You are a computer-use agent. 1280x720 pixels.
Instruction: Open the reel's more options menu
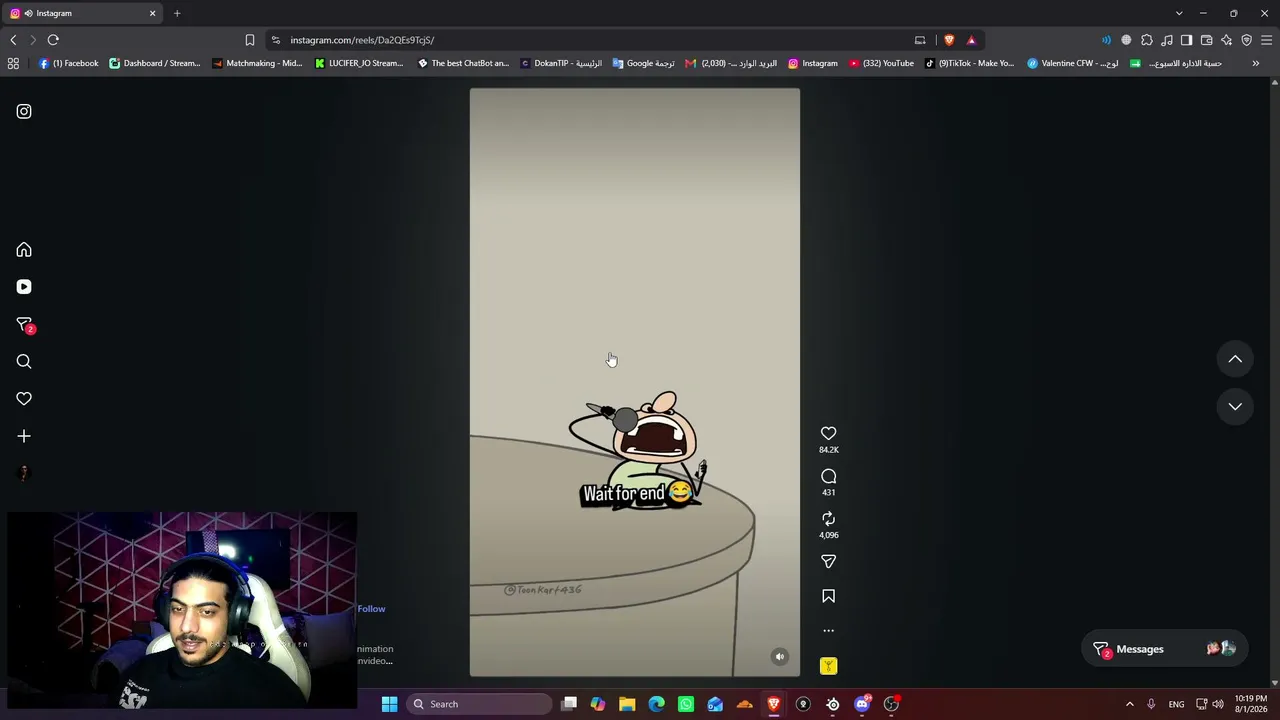(x=828, y=631)
